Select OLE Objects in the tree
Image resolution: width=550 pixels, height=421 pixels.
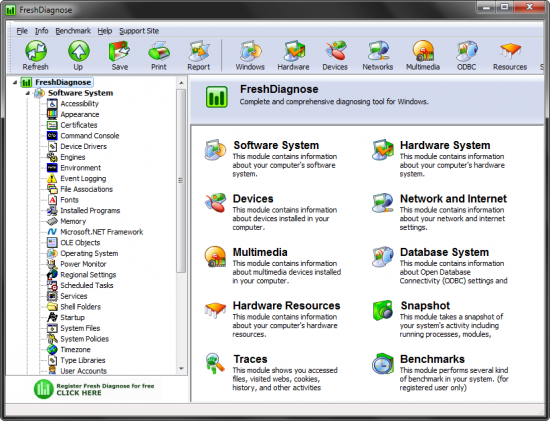point(80,242)
